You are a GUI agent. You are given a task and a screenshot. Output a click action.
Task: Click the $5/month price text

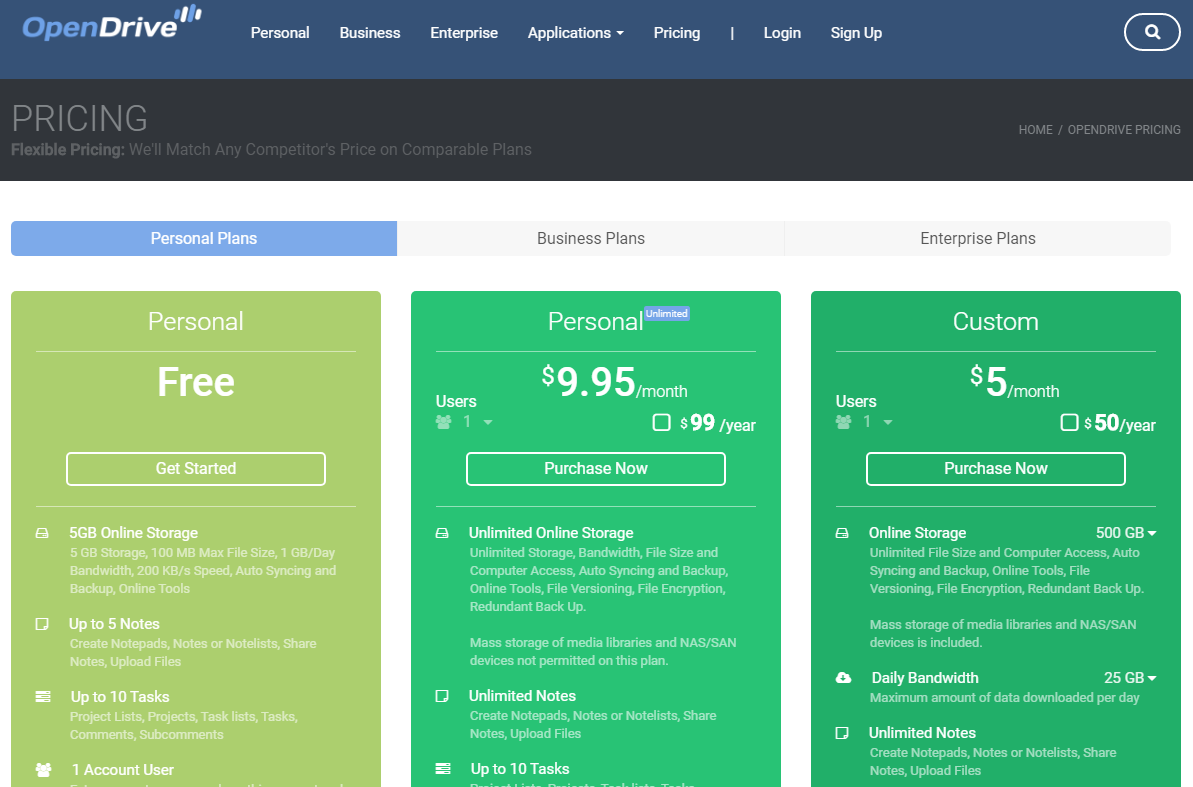pos(1015,382)
